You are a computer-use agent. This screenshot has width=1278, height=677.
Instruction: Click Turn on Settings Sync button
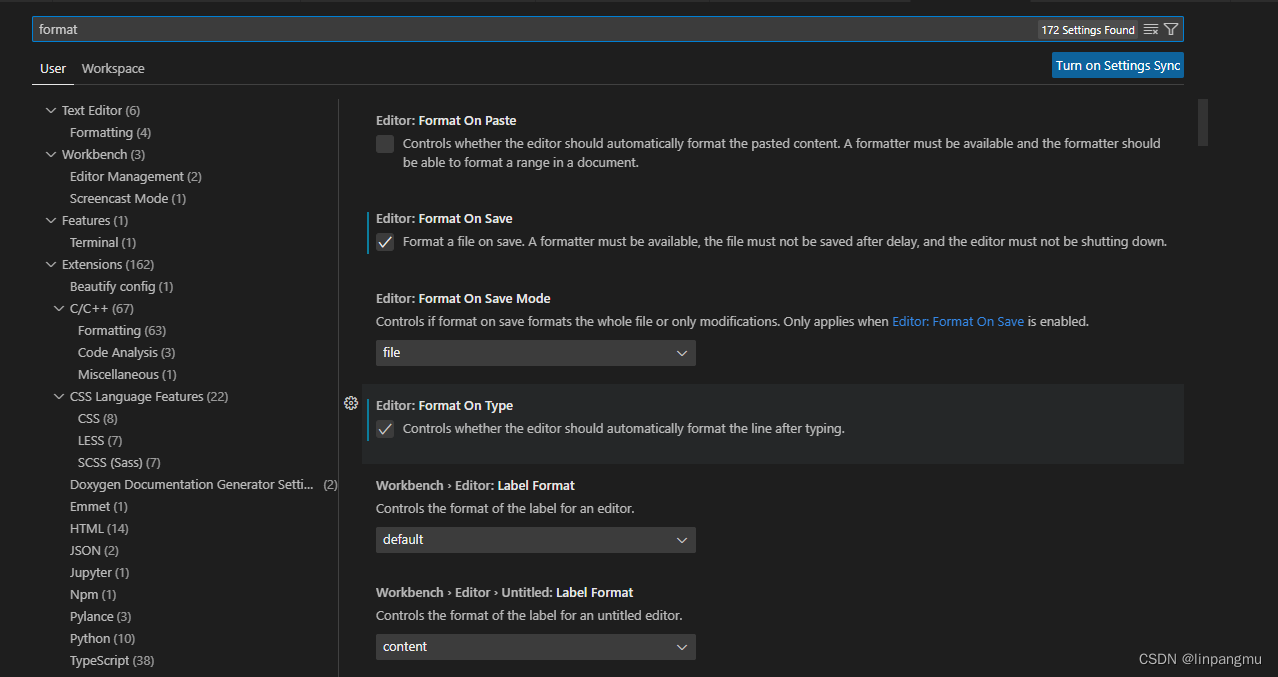click(1117, 66)
